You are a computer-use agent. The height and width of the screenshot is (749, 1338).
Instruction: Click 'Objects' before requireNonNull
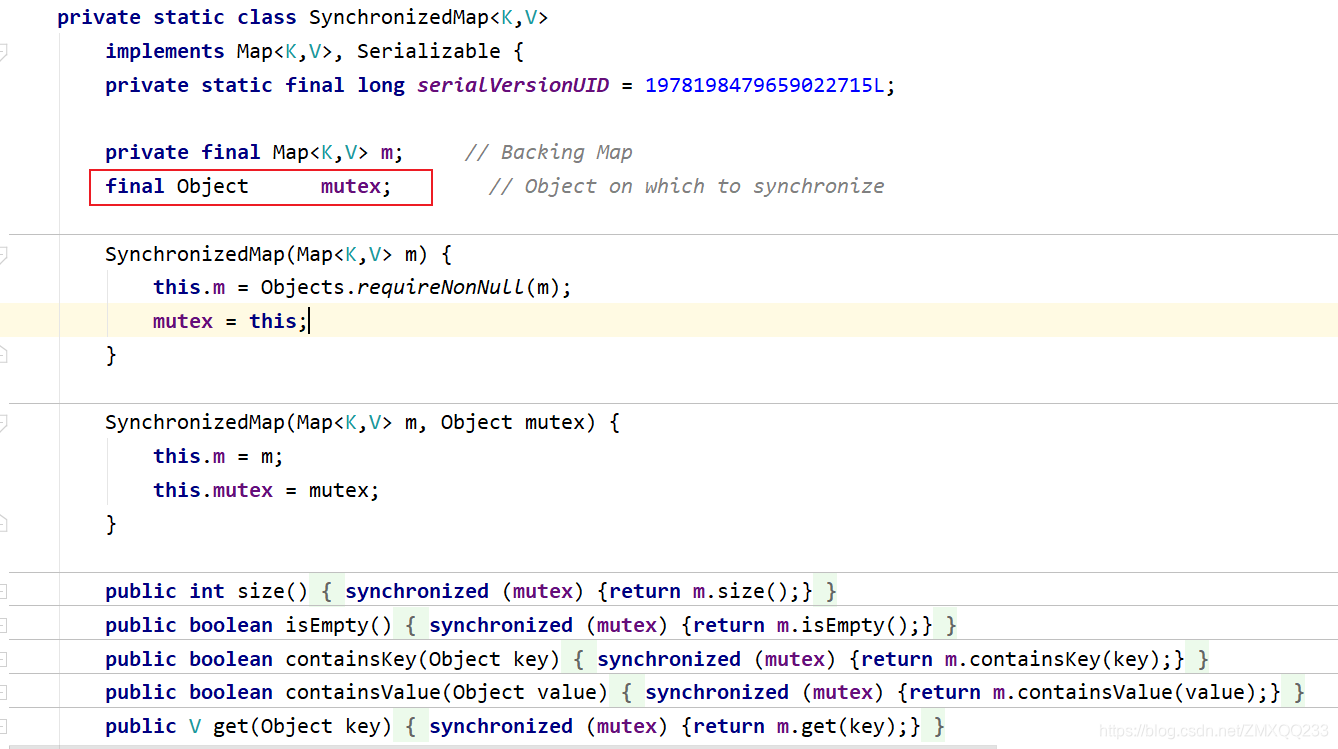(303, 287)
